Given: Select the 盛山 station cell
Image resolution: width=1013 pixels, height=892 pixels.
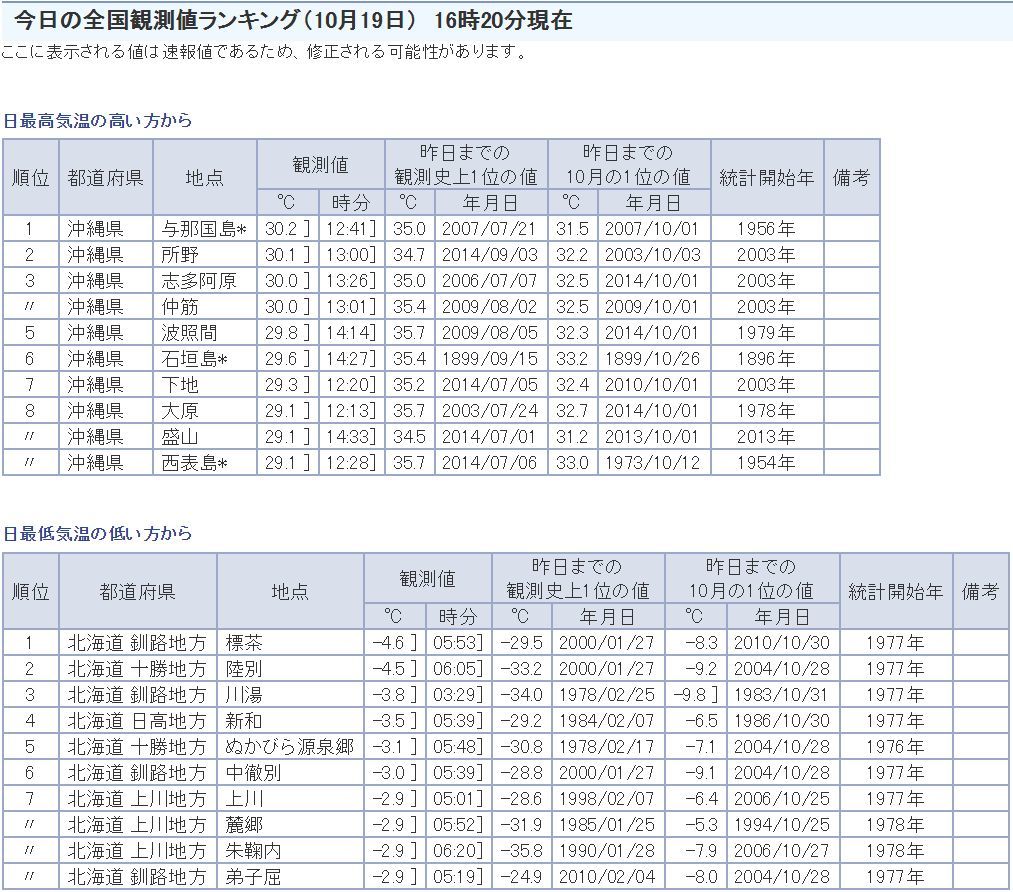Looking at the screenshot, I should coord(205,437).
